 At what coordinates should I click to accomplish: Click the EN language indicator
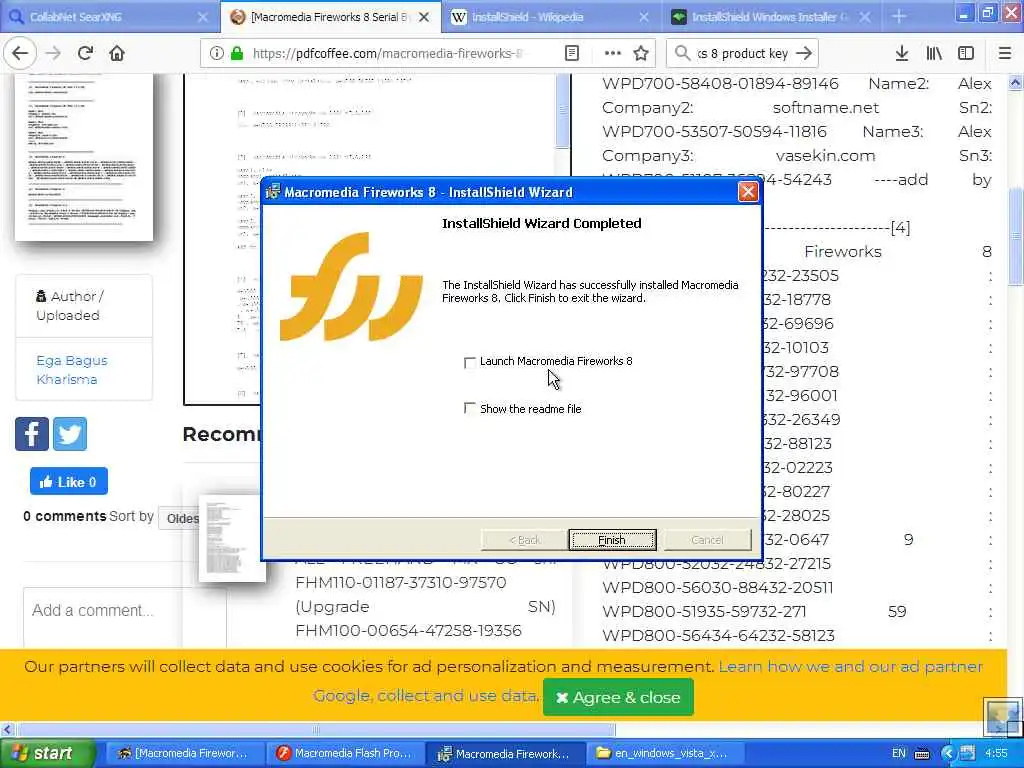click(899, 754)
